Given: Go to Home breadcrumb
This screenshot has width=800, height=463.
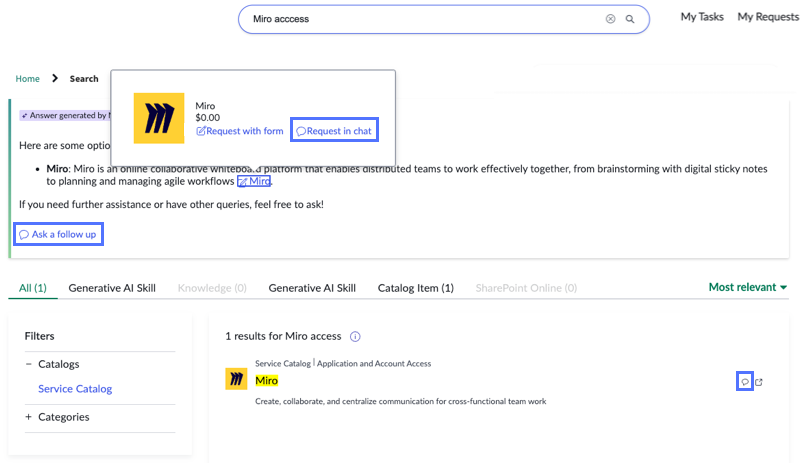Looking at the screenshot, I should (28, 79).
